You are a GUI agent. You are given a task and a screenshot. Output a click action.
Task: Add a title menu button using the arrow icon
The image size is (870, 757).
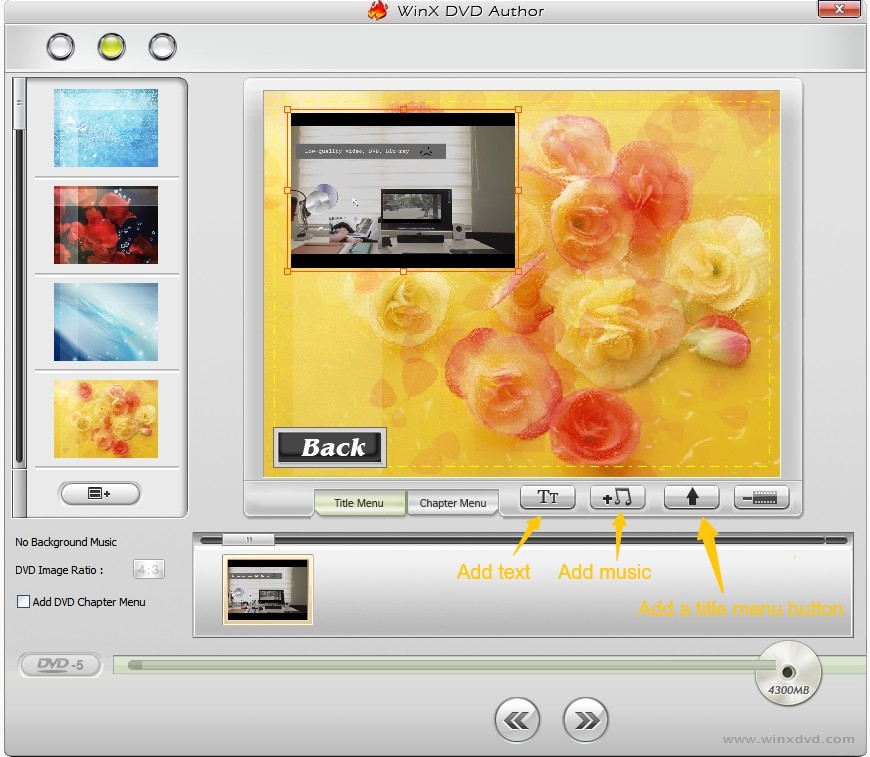(x=691, y=497)
